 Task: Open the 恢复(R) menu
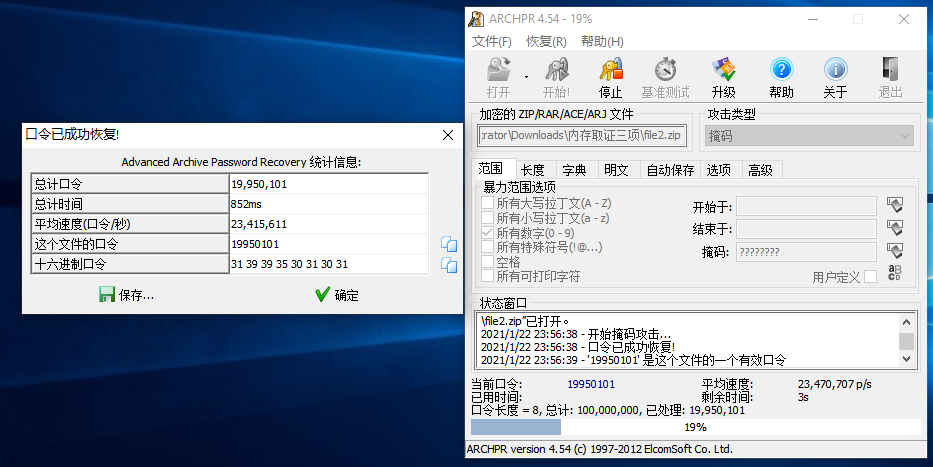pos(546,42)
